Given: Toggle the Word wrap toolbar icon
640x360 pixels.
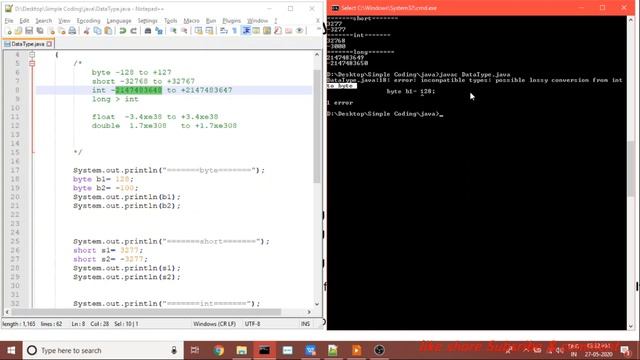Looking at the screenshot, I should point(224,31).
